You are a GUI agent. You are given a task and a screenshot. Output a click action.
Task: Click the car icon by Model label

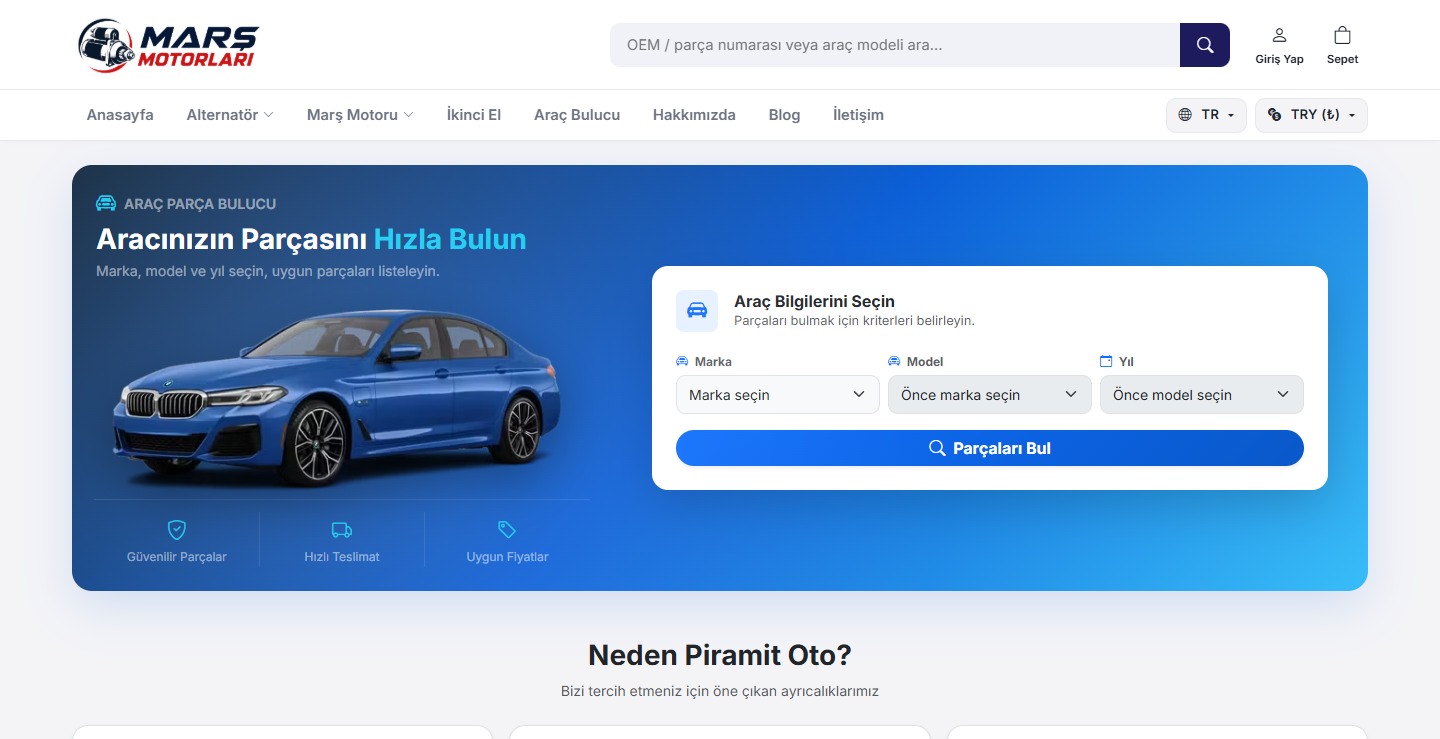tap(894, 361)
